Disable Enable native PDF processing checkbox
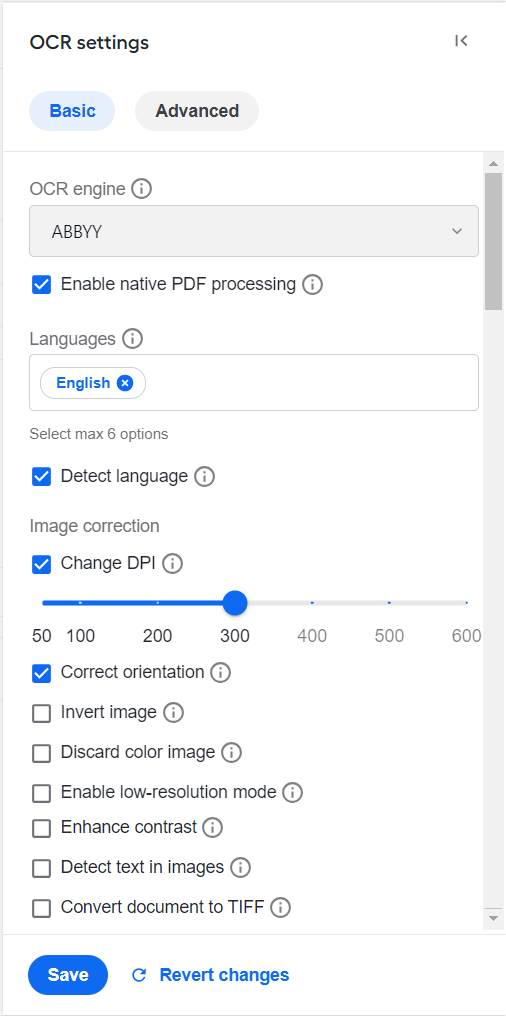This screenshot has width=506, height=1016. (41, 284)
